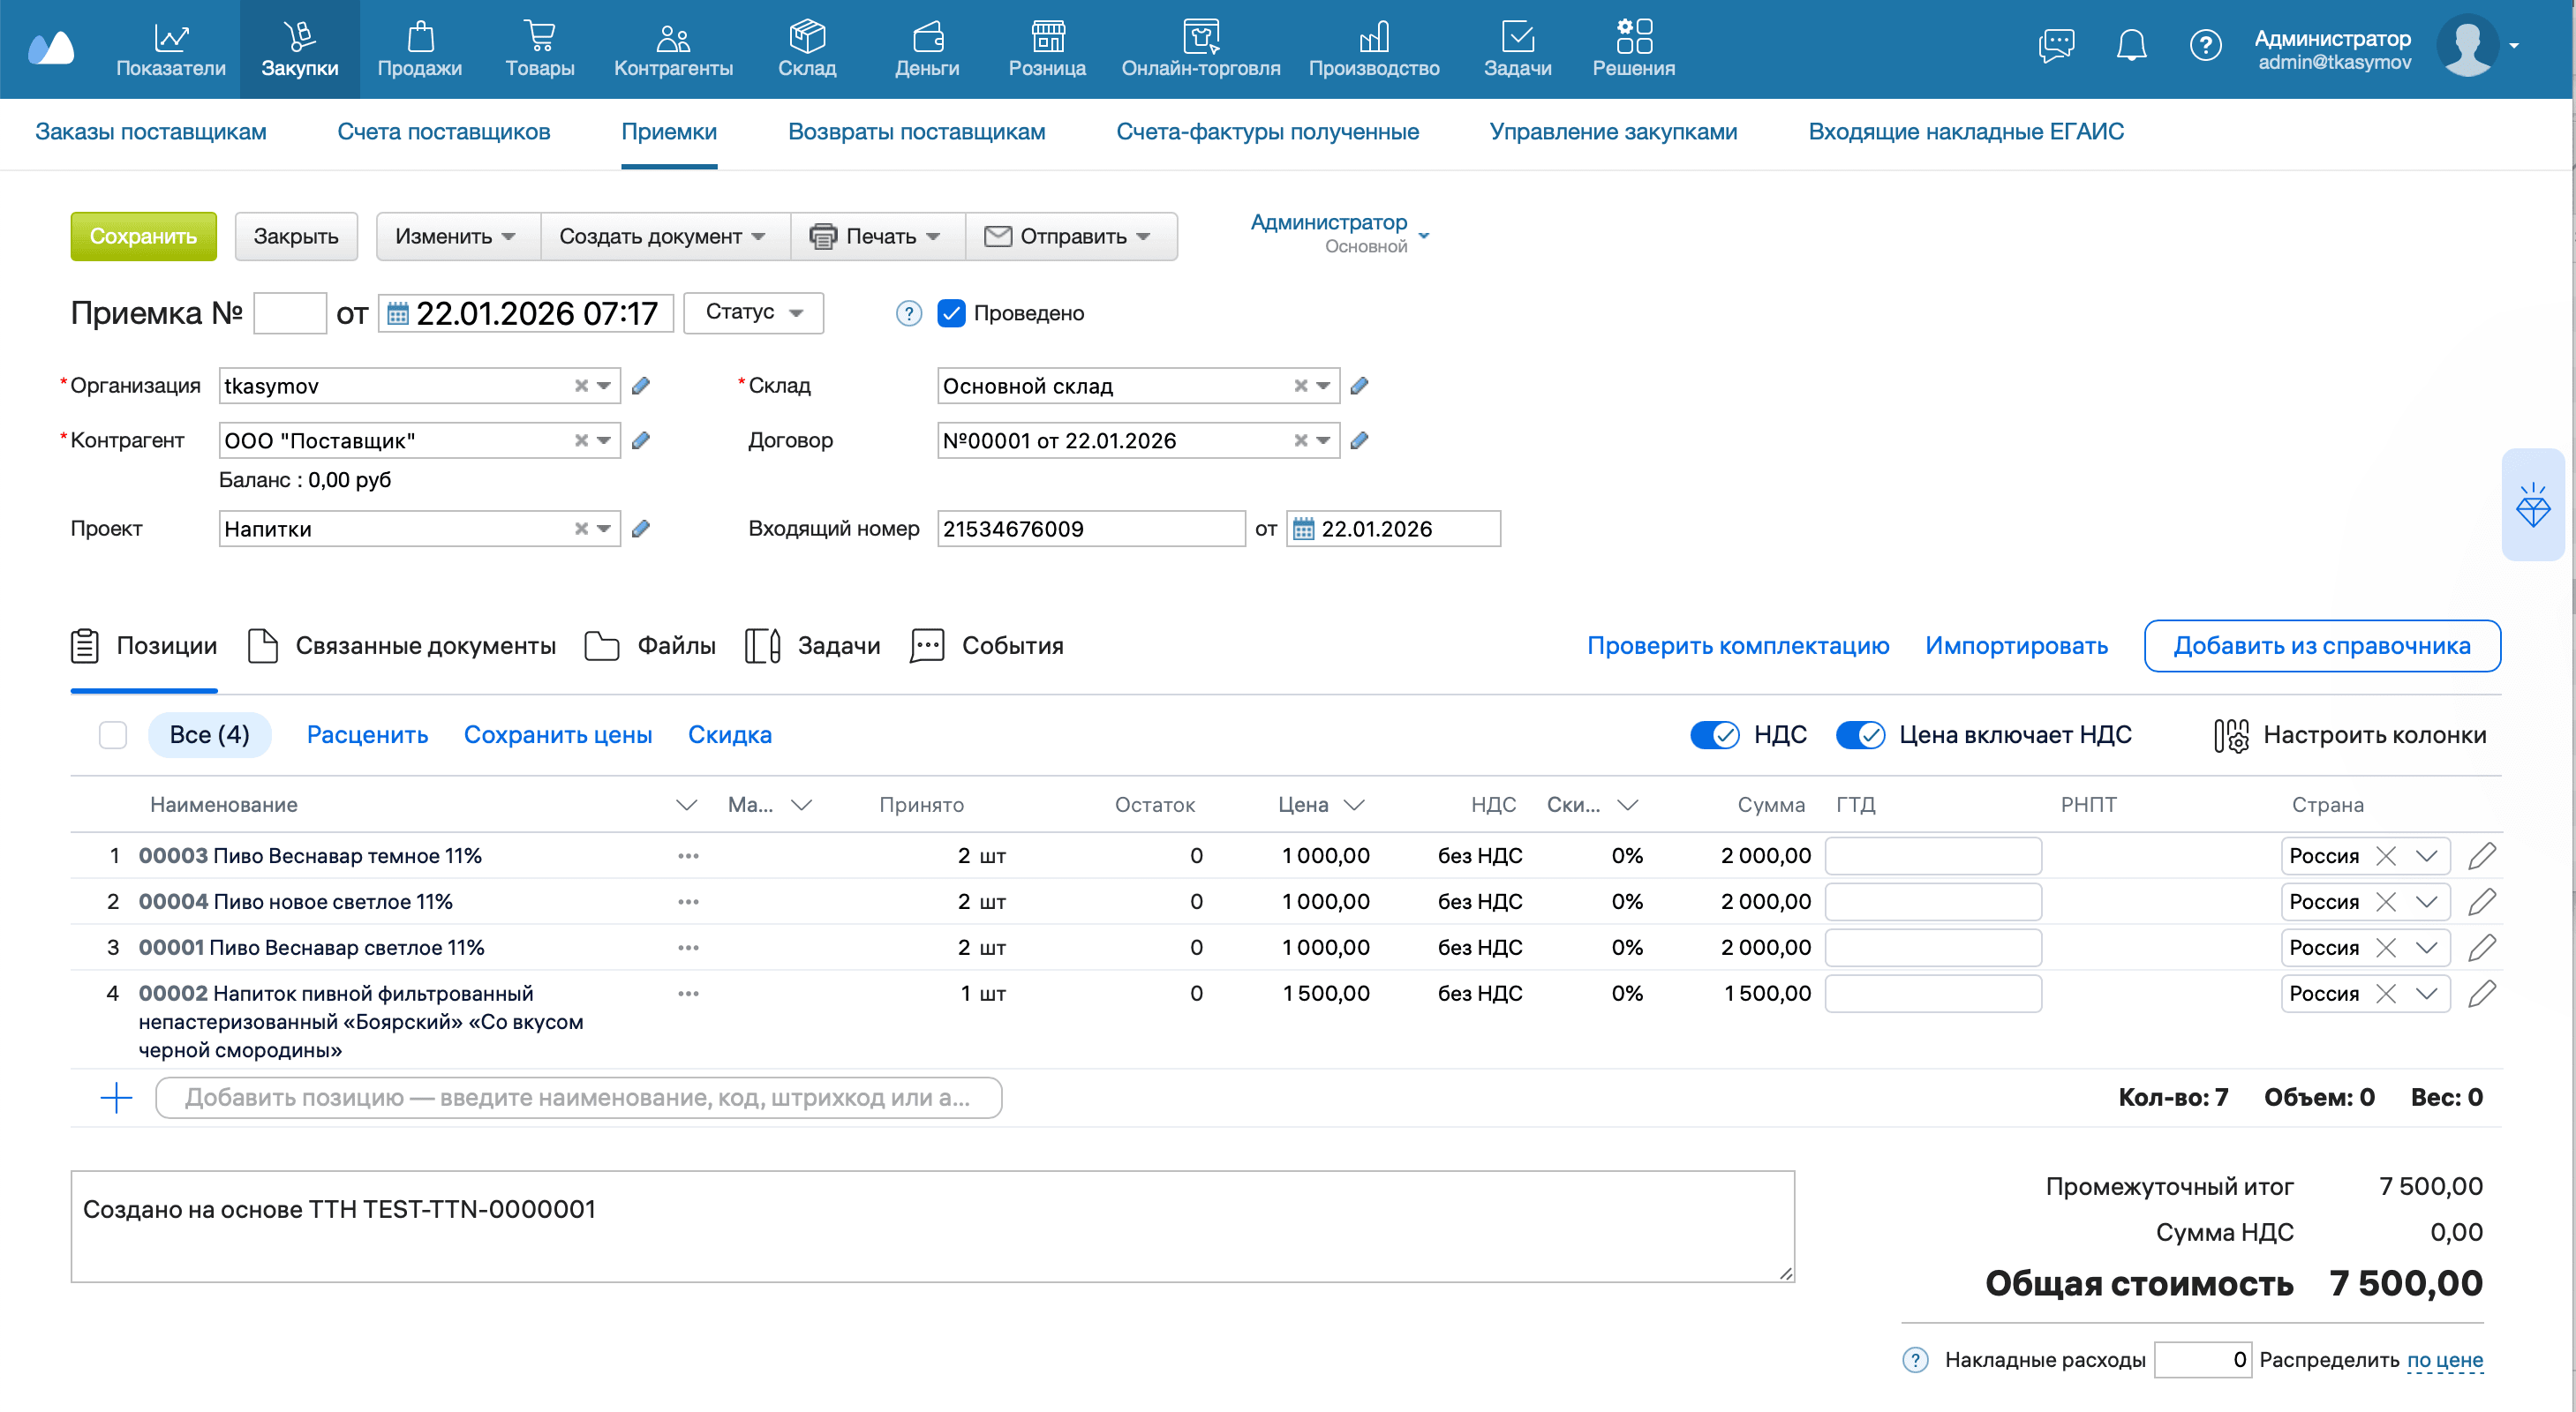The height and width of the screenshot is (1412, 2576).
Task: Click the chat messages icon in header
Action: tap(2056, 46)
